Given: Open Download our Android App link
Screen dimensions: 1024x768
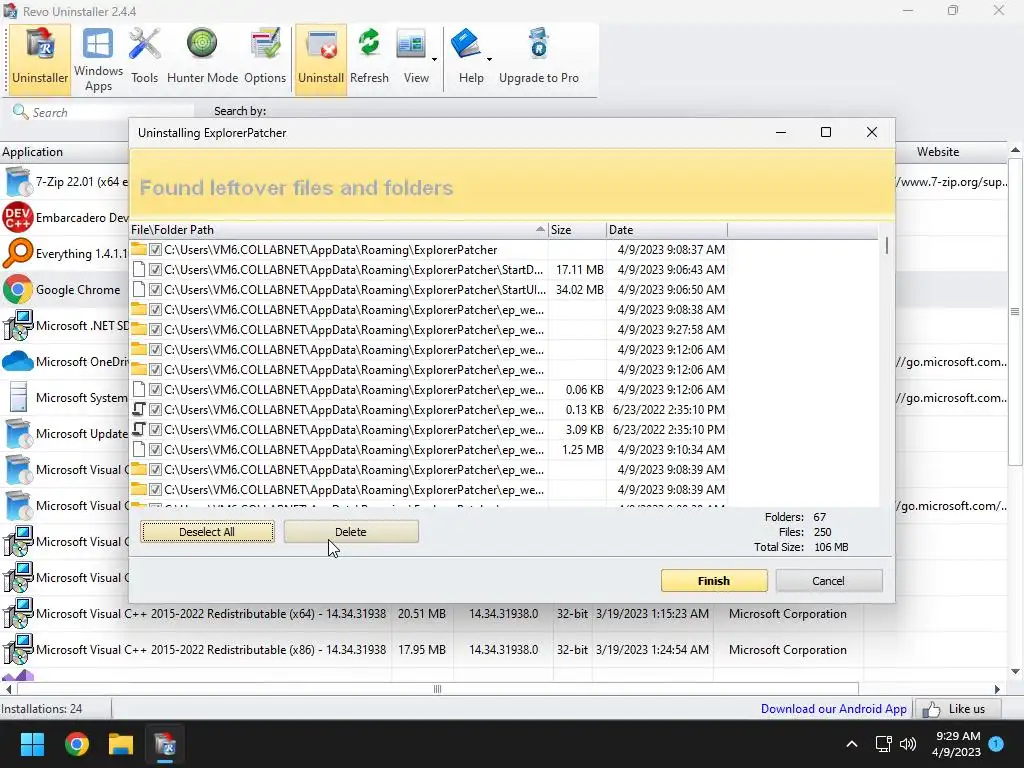Looking at the screenshot, I should 833,709.
